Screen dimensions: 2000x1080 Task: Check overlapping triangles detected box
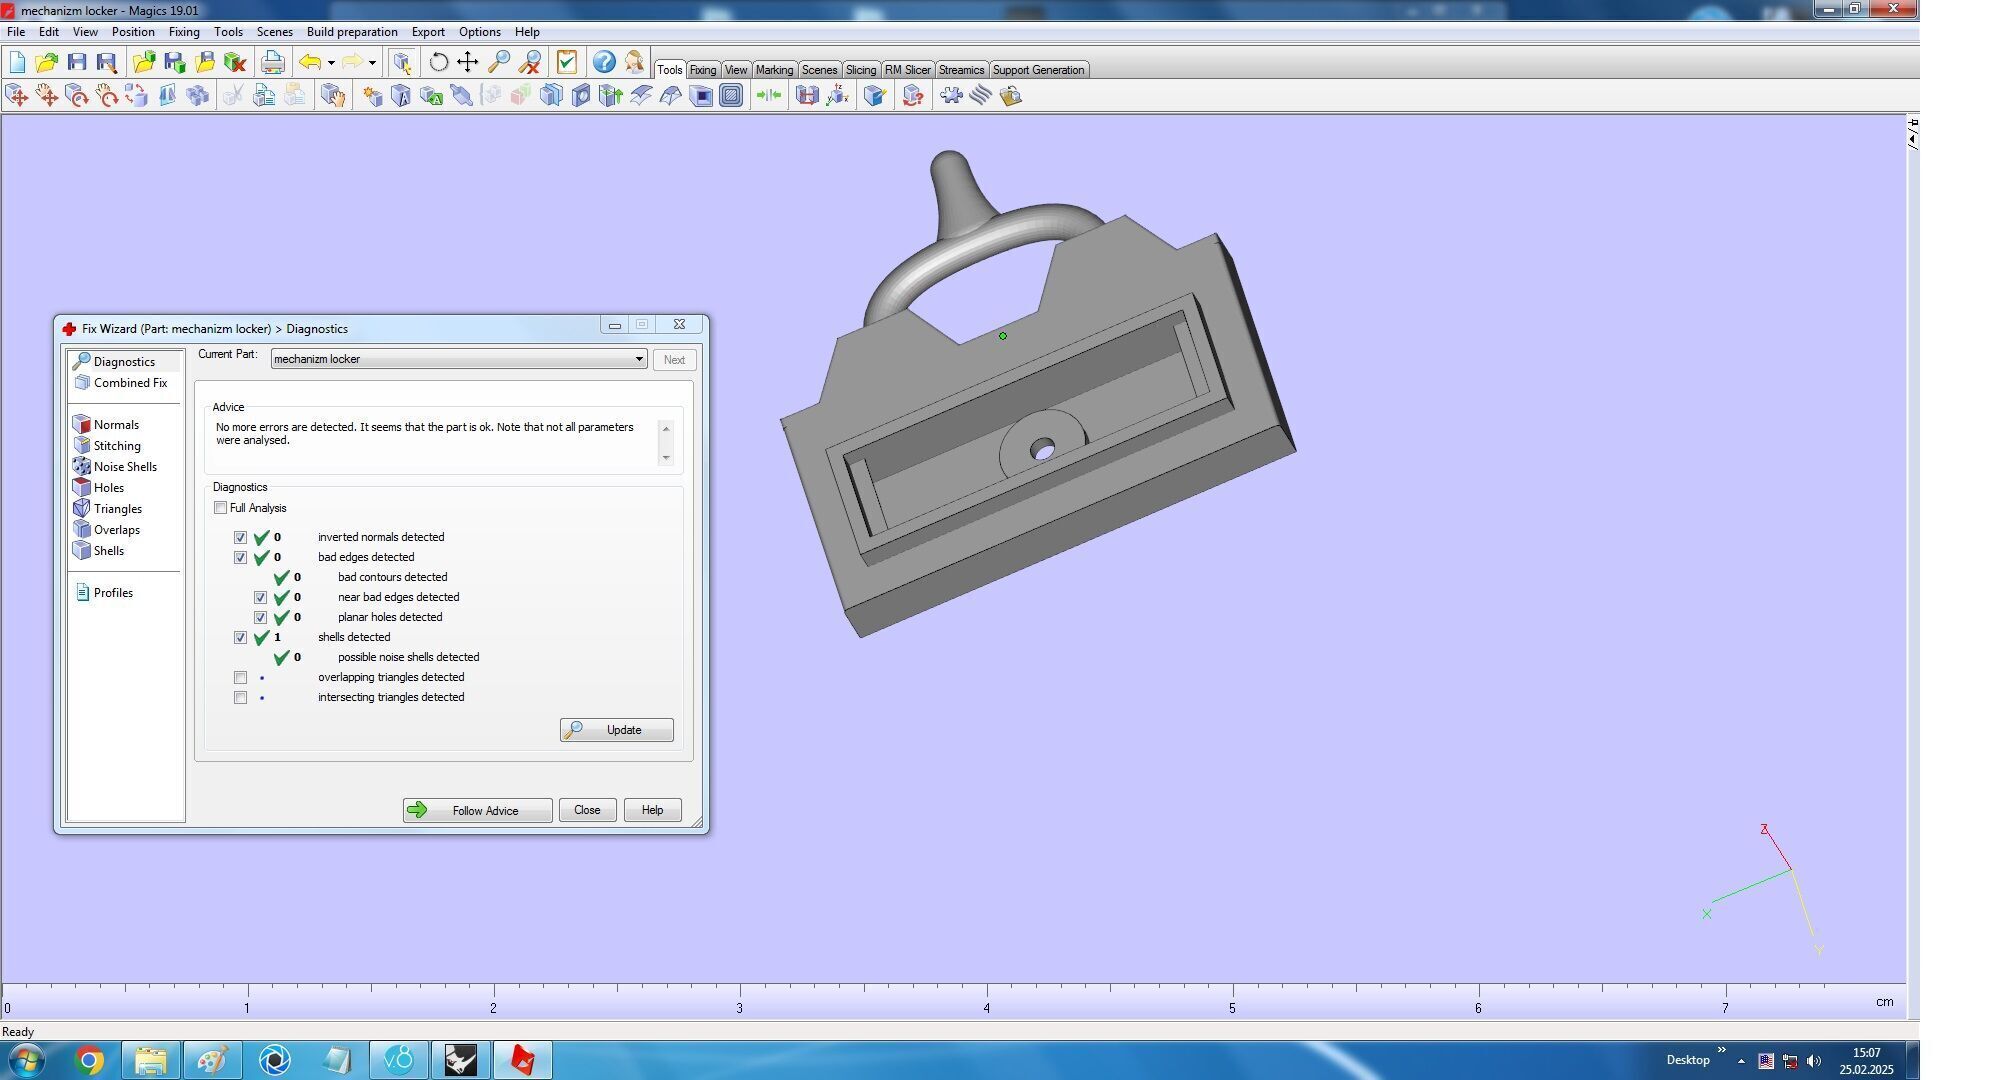click(x=240, y=678)
